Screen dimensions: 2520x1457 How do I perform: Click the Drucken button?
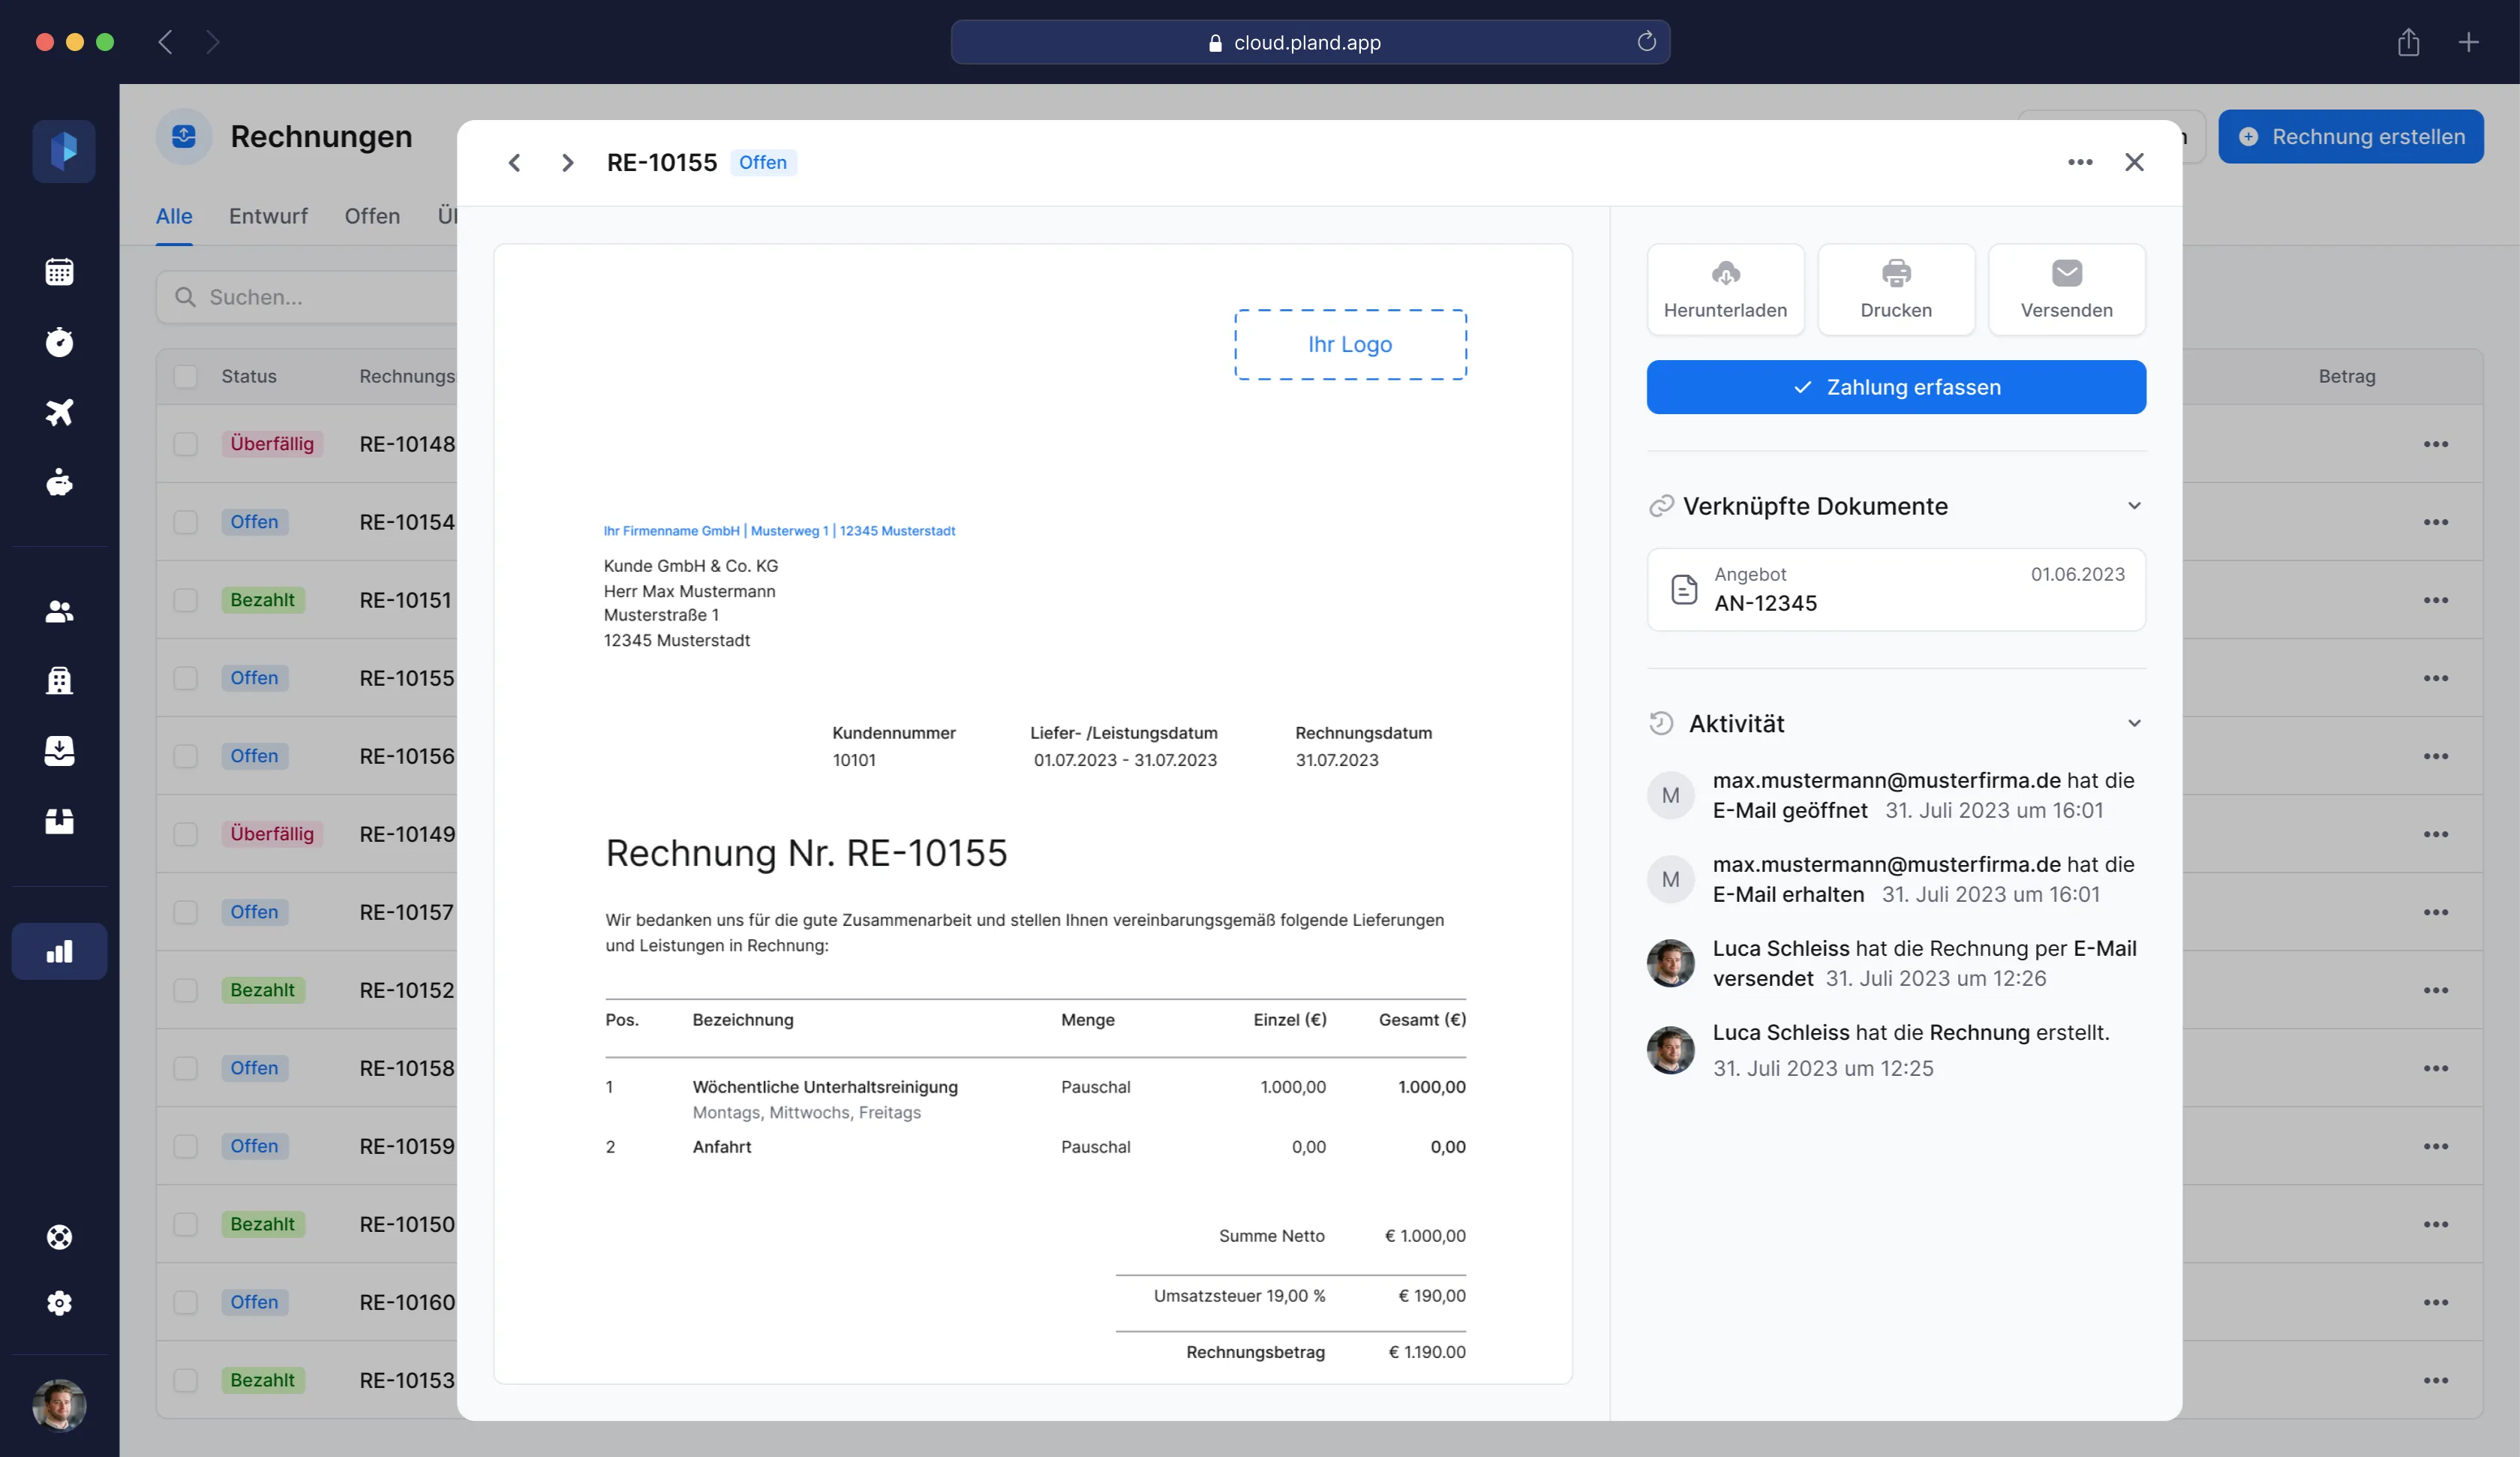click(1896, 289)
